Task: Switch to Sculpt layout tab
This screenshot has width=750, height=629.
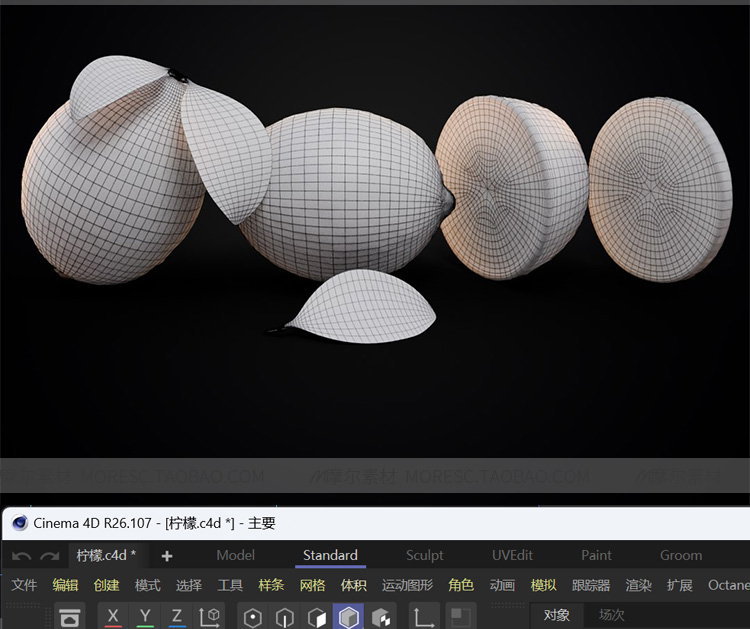Action: click(425, 555)
